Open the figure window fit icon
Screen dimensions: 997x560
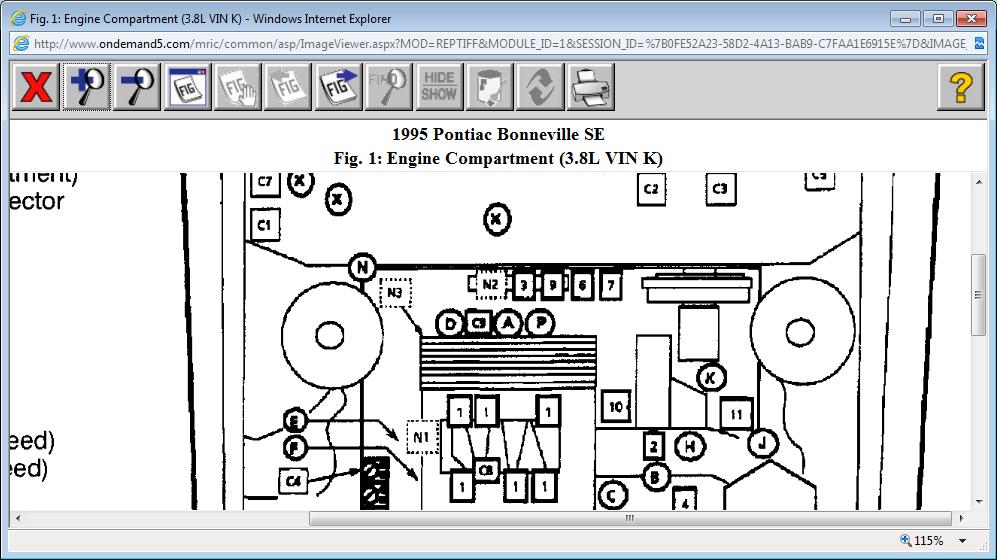click(x=187, y=86)
